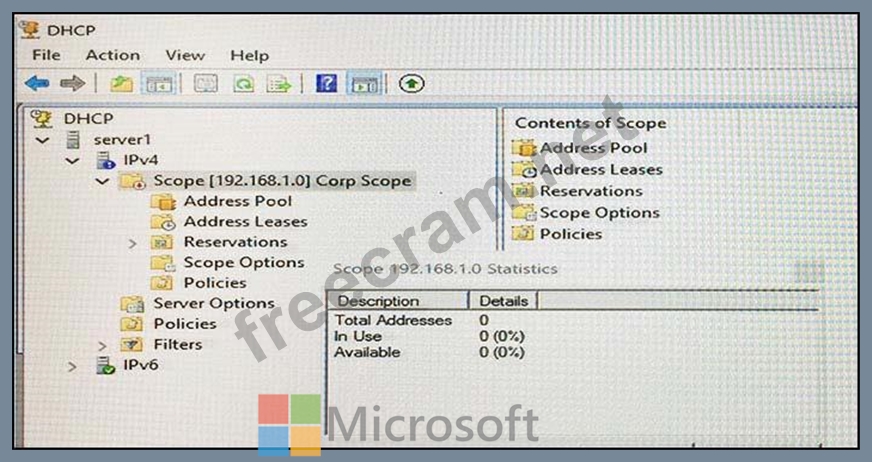
Task: Click the Forward arrow toolbar icon
Action: coord(72,84)
